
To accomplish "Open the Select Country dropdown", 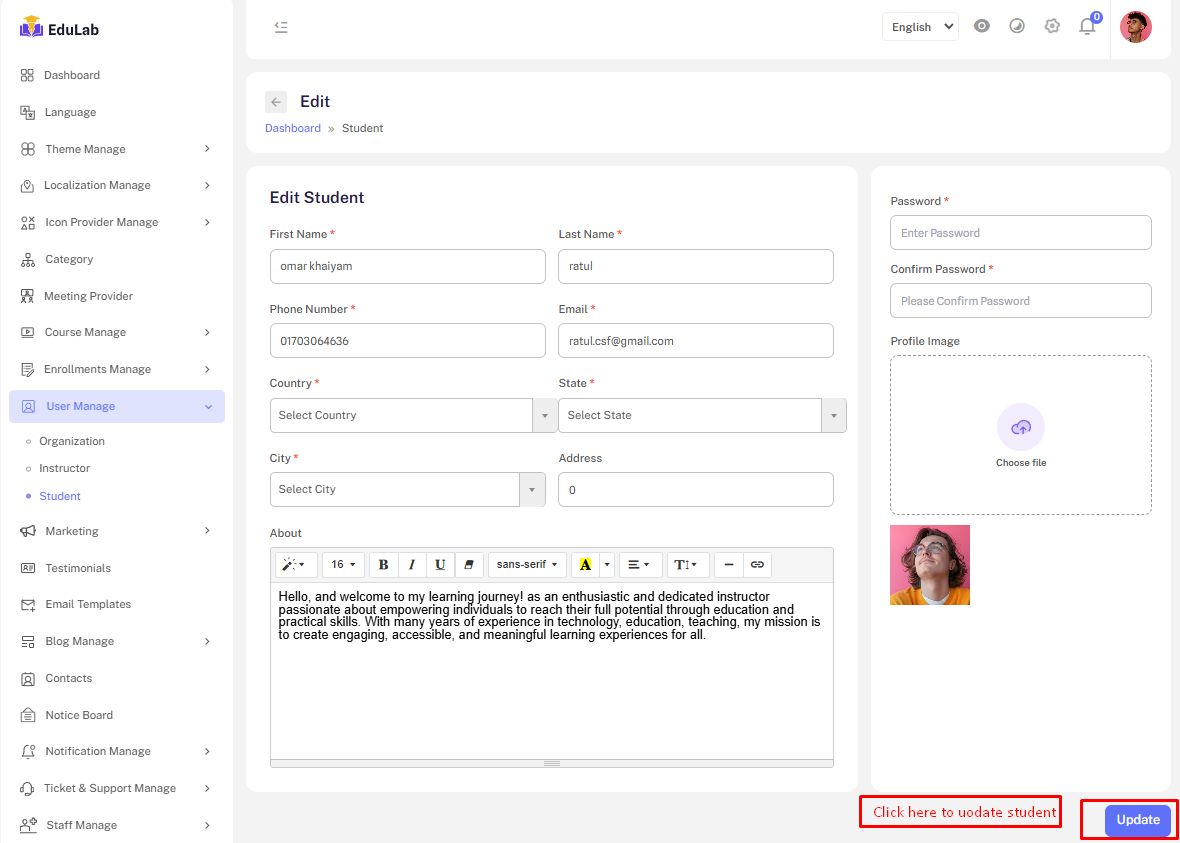I will click(413, 415).
